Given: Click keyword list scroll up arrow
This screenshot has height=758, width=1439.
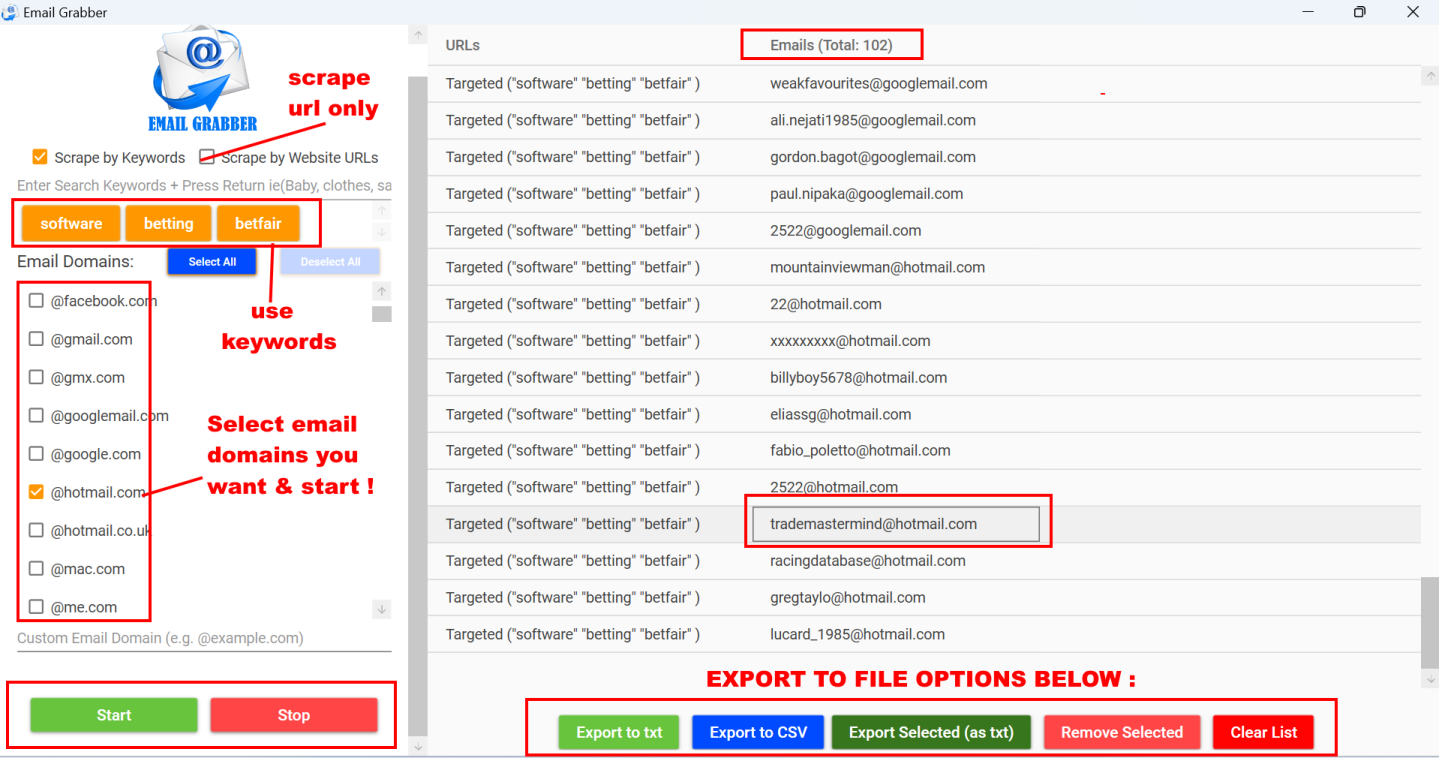Looking at the screenshot, I should [x=382, y=211].
